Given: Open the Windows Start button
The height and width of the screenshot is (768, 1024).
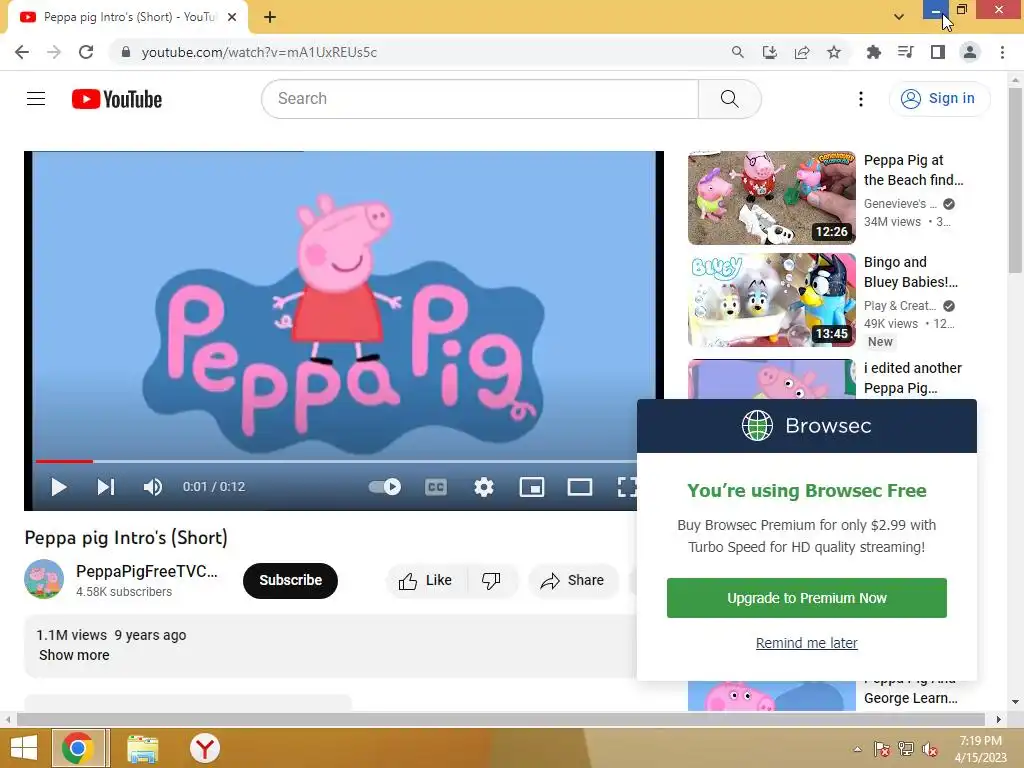Looking at the screenshot, I should [24, 748].
